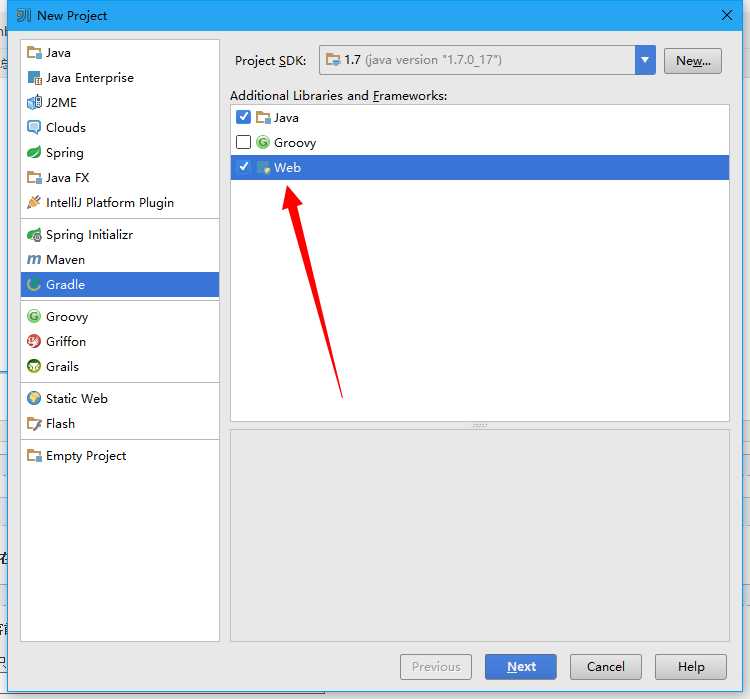This screenshot has width=750, height=699.
Task: Select the "Java" framework row text
Action: coord(286,118)
